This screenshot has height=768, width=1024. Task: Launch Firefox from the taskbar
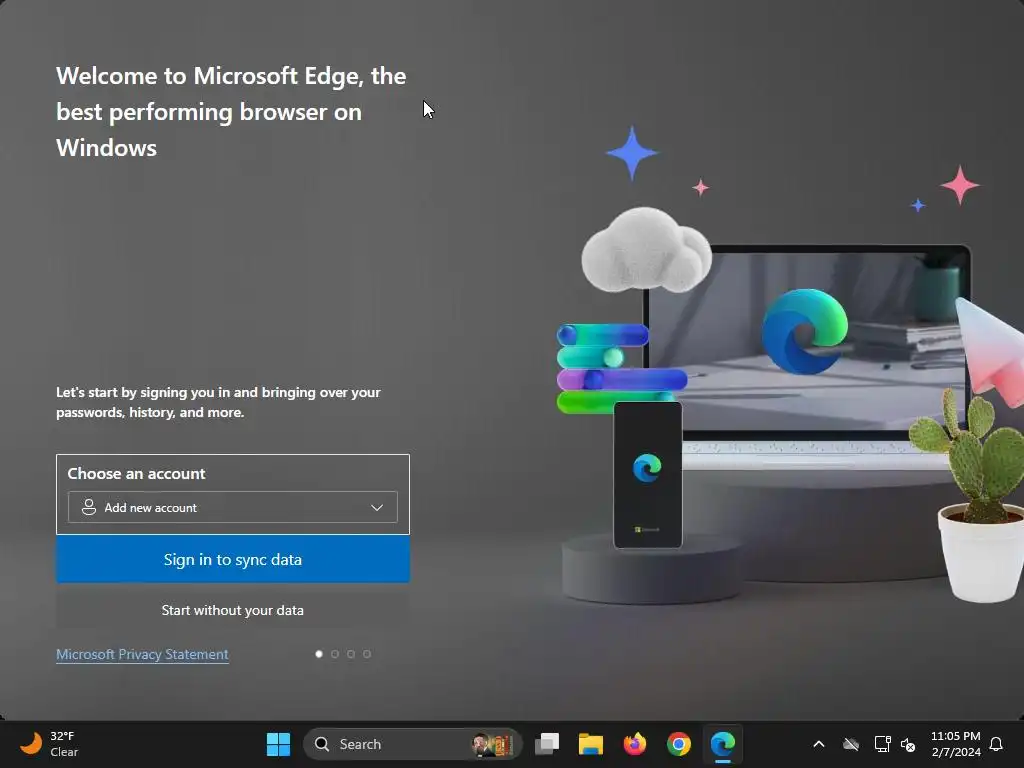pos(634,744)
